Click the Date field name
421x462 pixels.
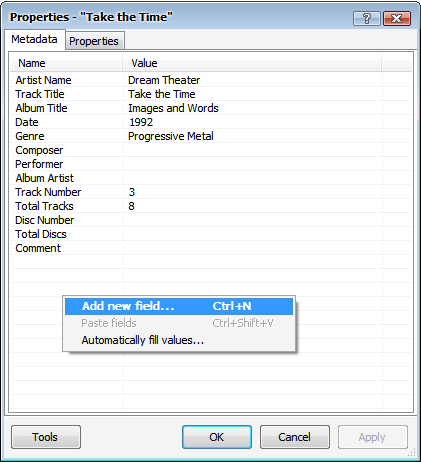click(27, 122)
